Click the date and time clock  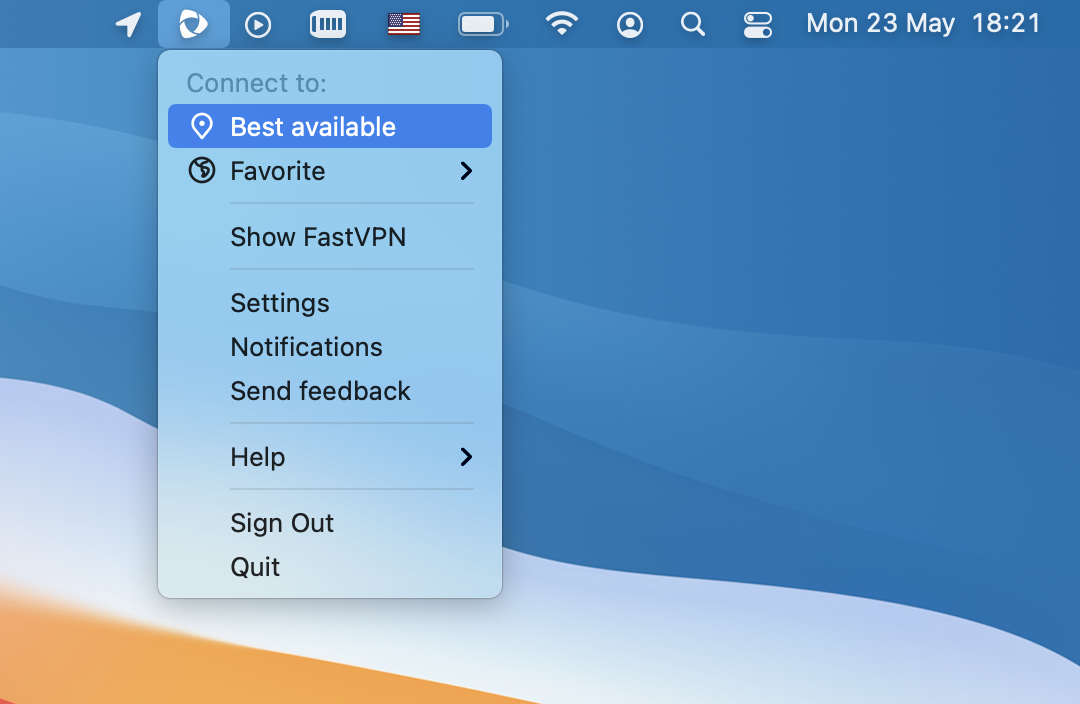(x=923, y=24)
